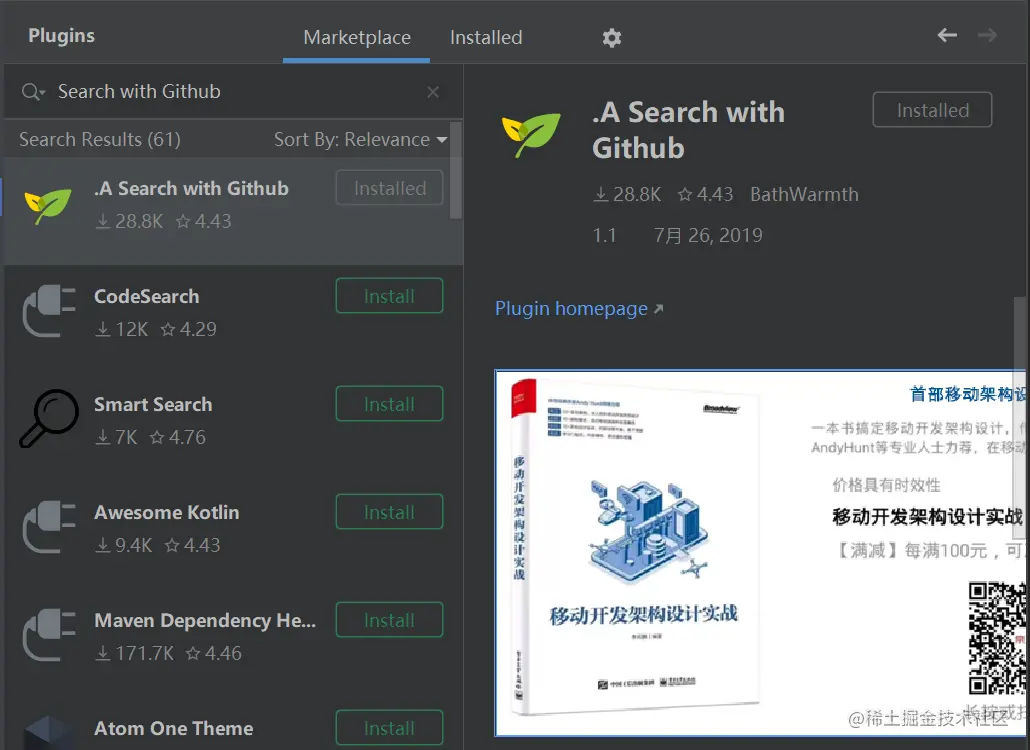Click the QR code in the banner
The width and height of the screenshot is (1030, 750).
click(x=997, y=638)
